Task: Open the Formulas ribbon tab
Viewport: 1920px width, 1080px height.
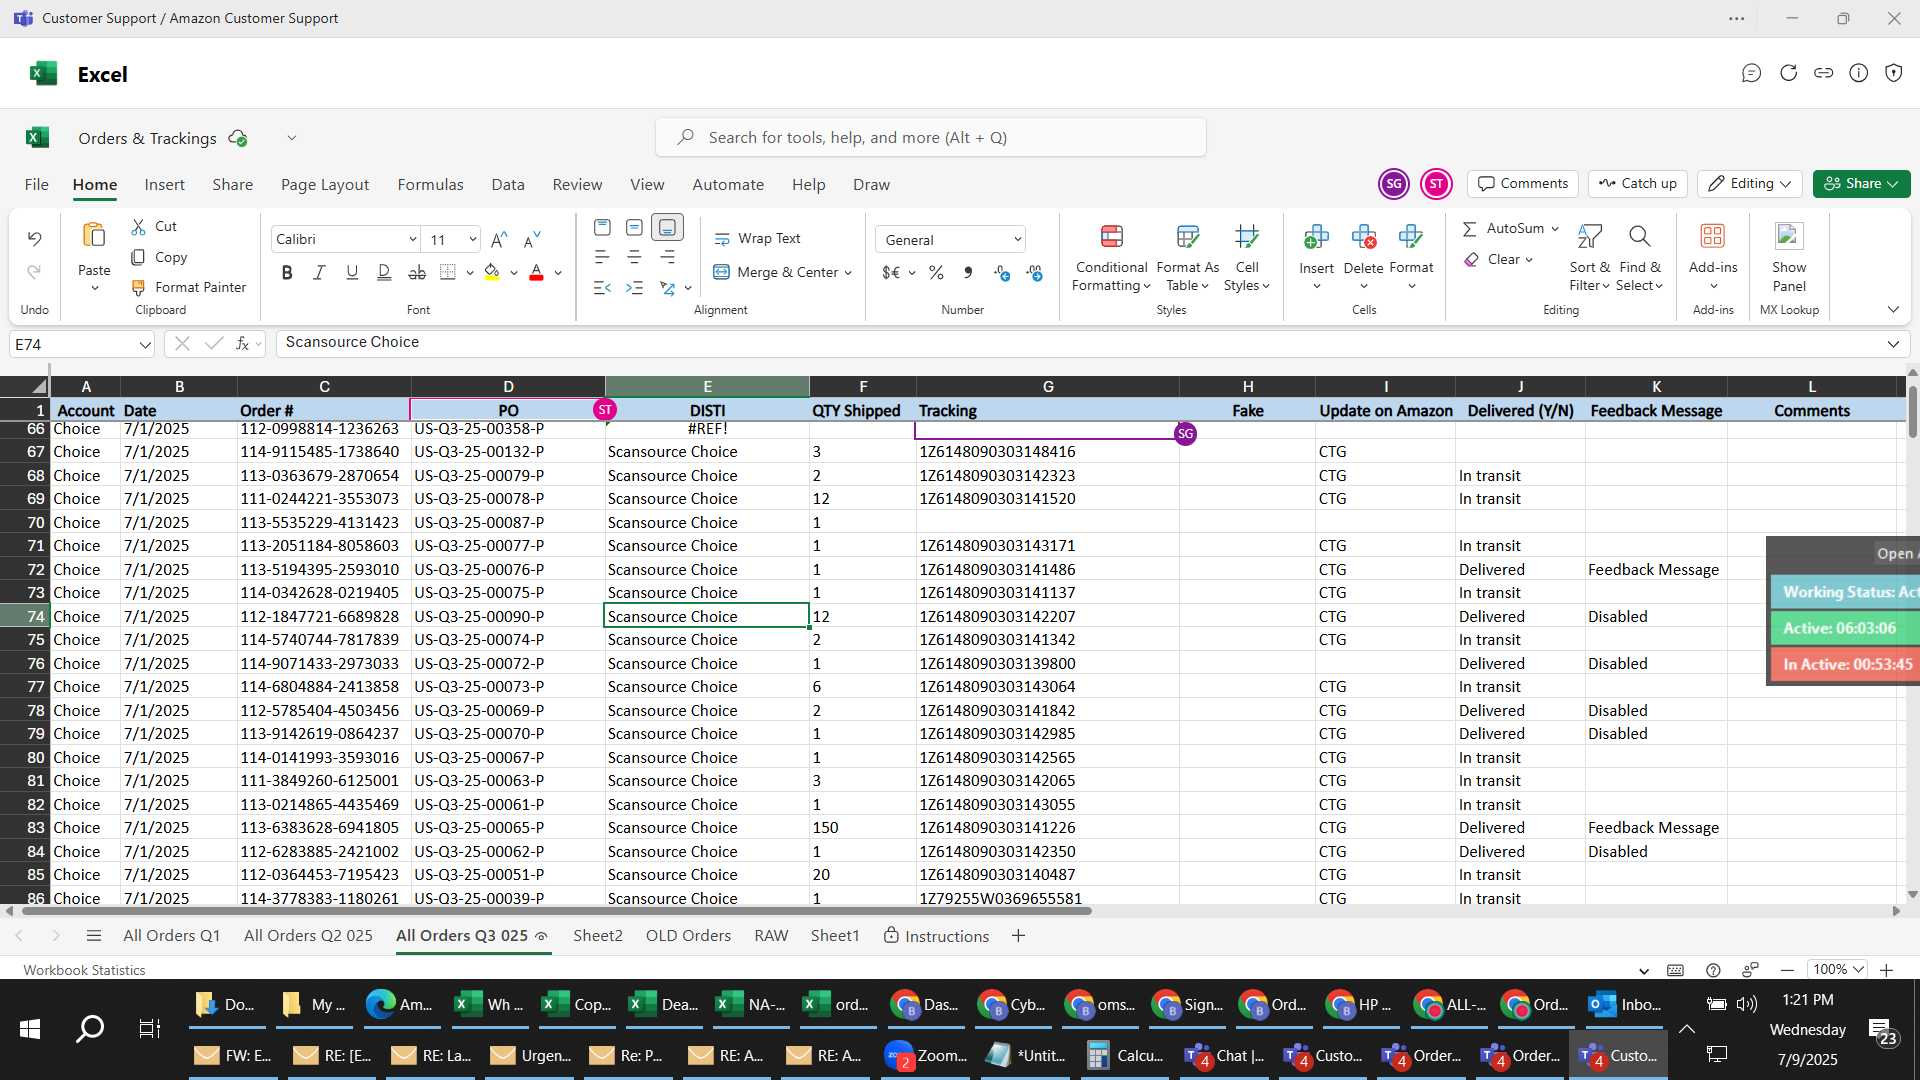Action: 430,185
